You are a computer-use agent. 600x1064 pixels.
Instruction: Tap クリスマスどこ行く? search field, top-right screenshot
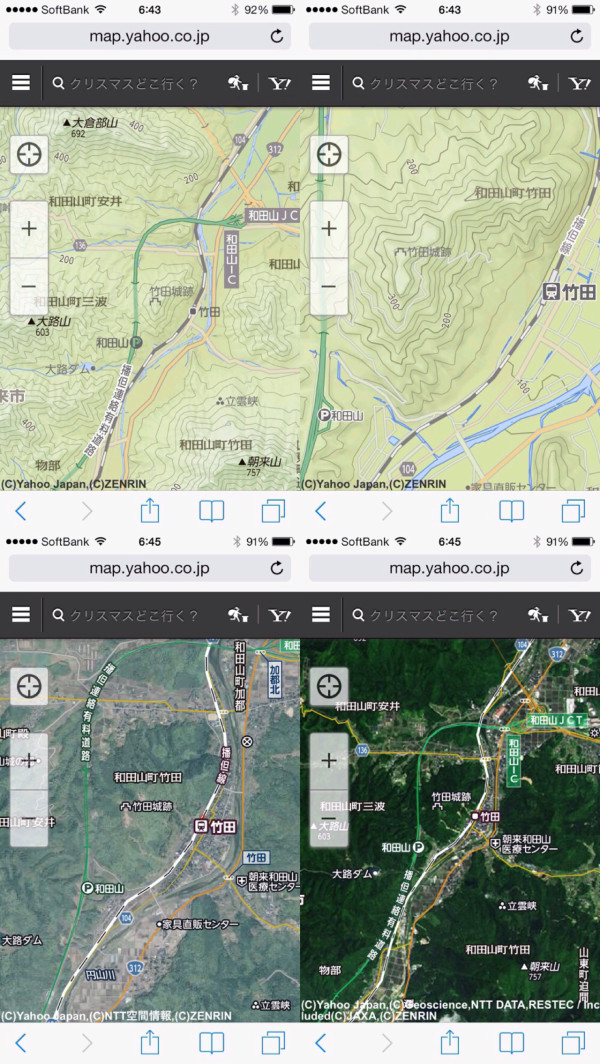(x=434, y=83)
